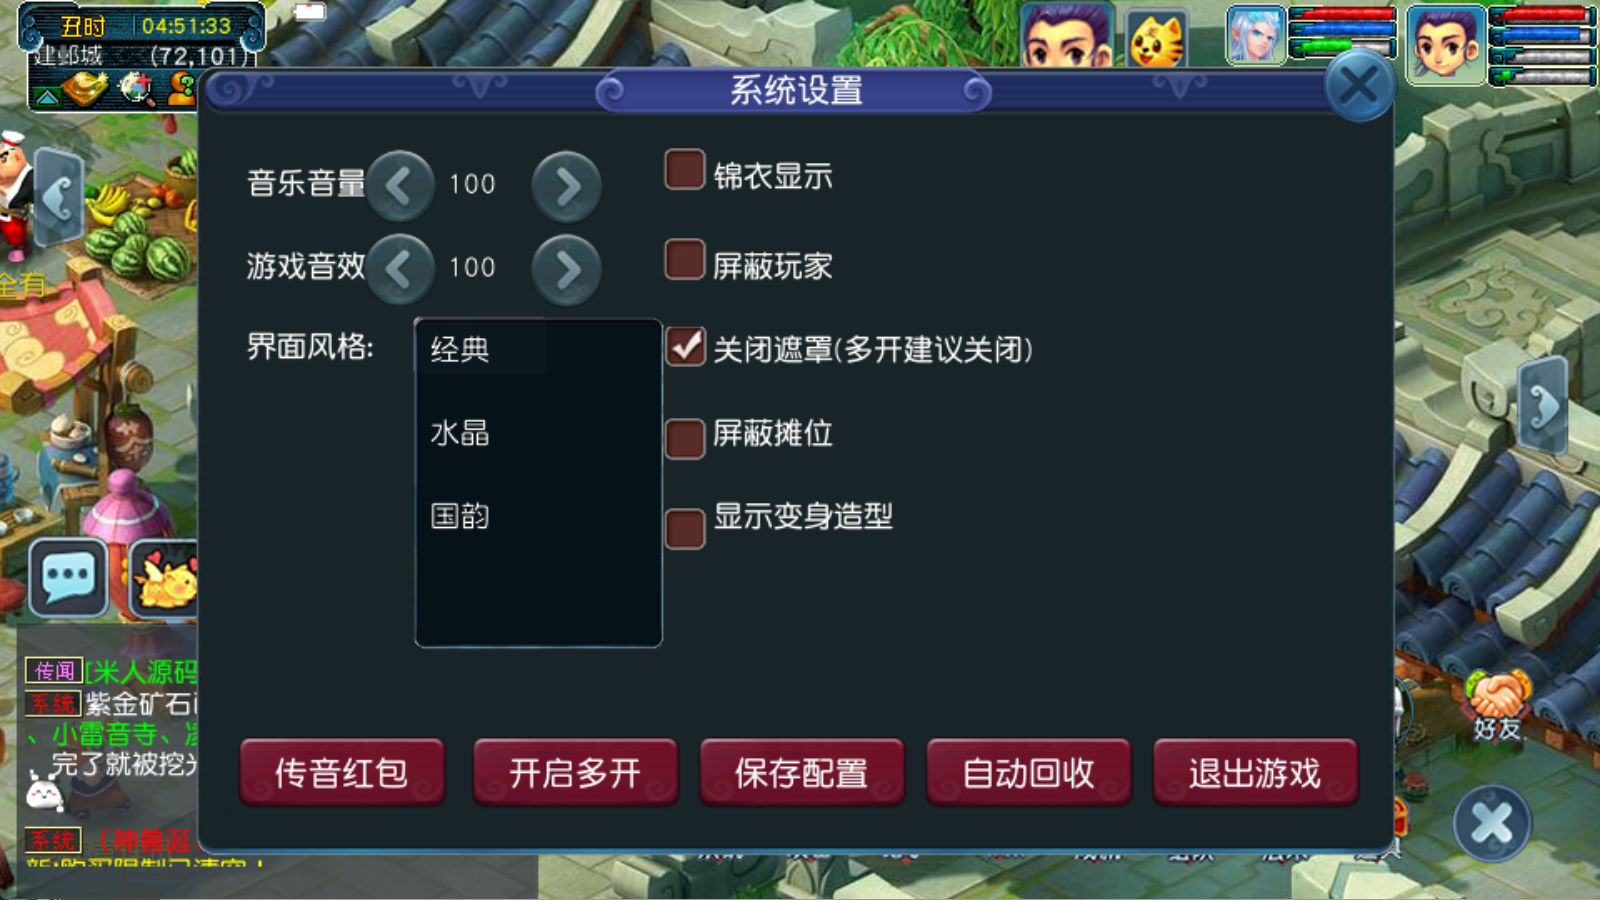Tap the chick emoji icon beside chat

(x=165, y=578)
